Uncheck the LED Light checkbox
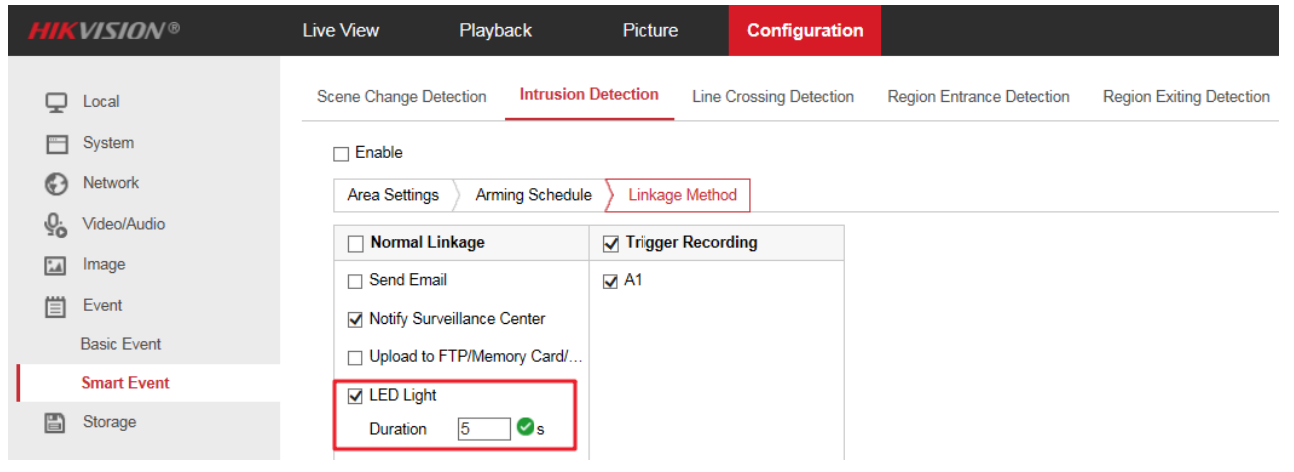Viewport: 1294px width, 472px height. [355, 397]
